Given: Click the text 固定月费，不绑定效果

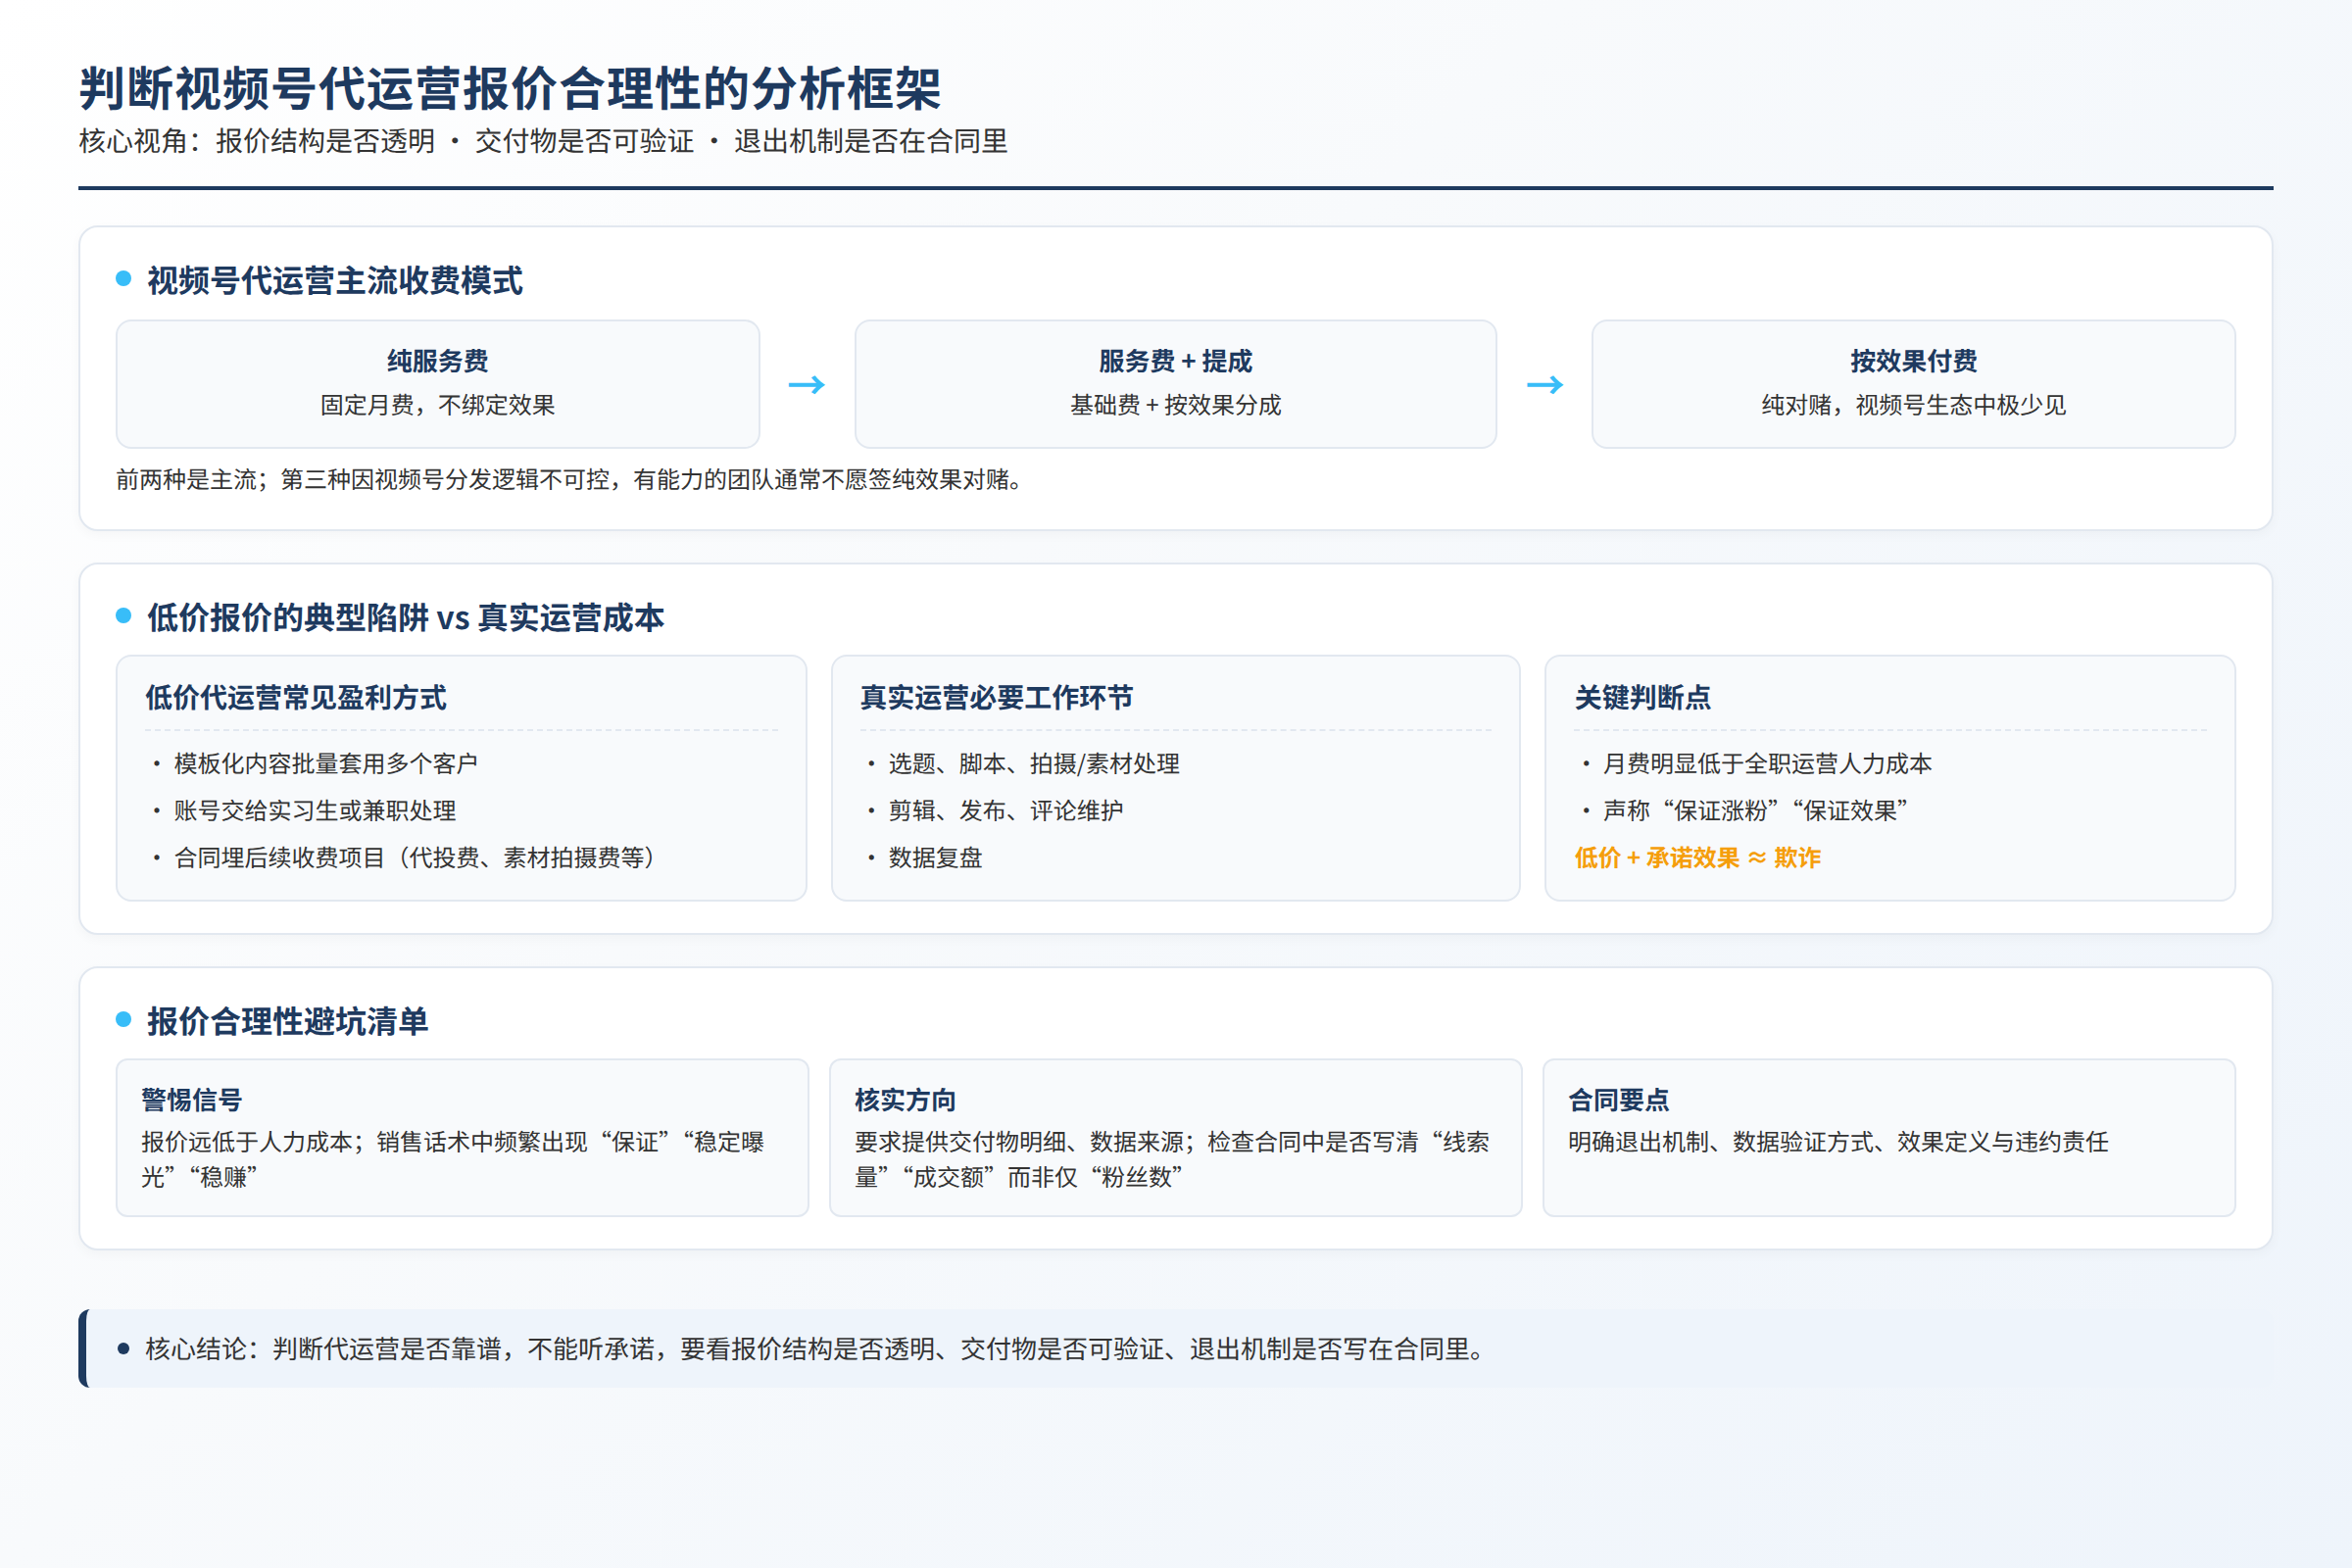Looking at the screenshot, I should (438, 405).
